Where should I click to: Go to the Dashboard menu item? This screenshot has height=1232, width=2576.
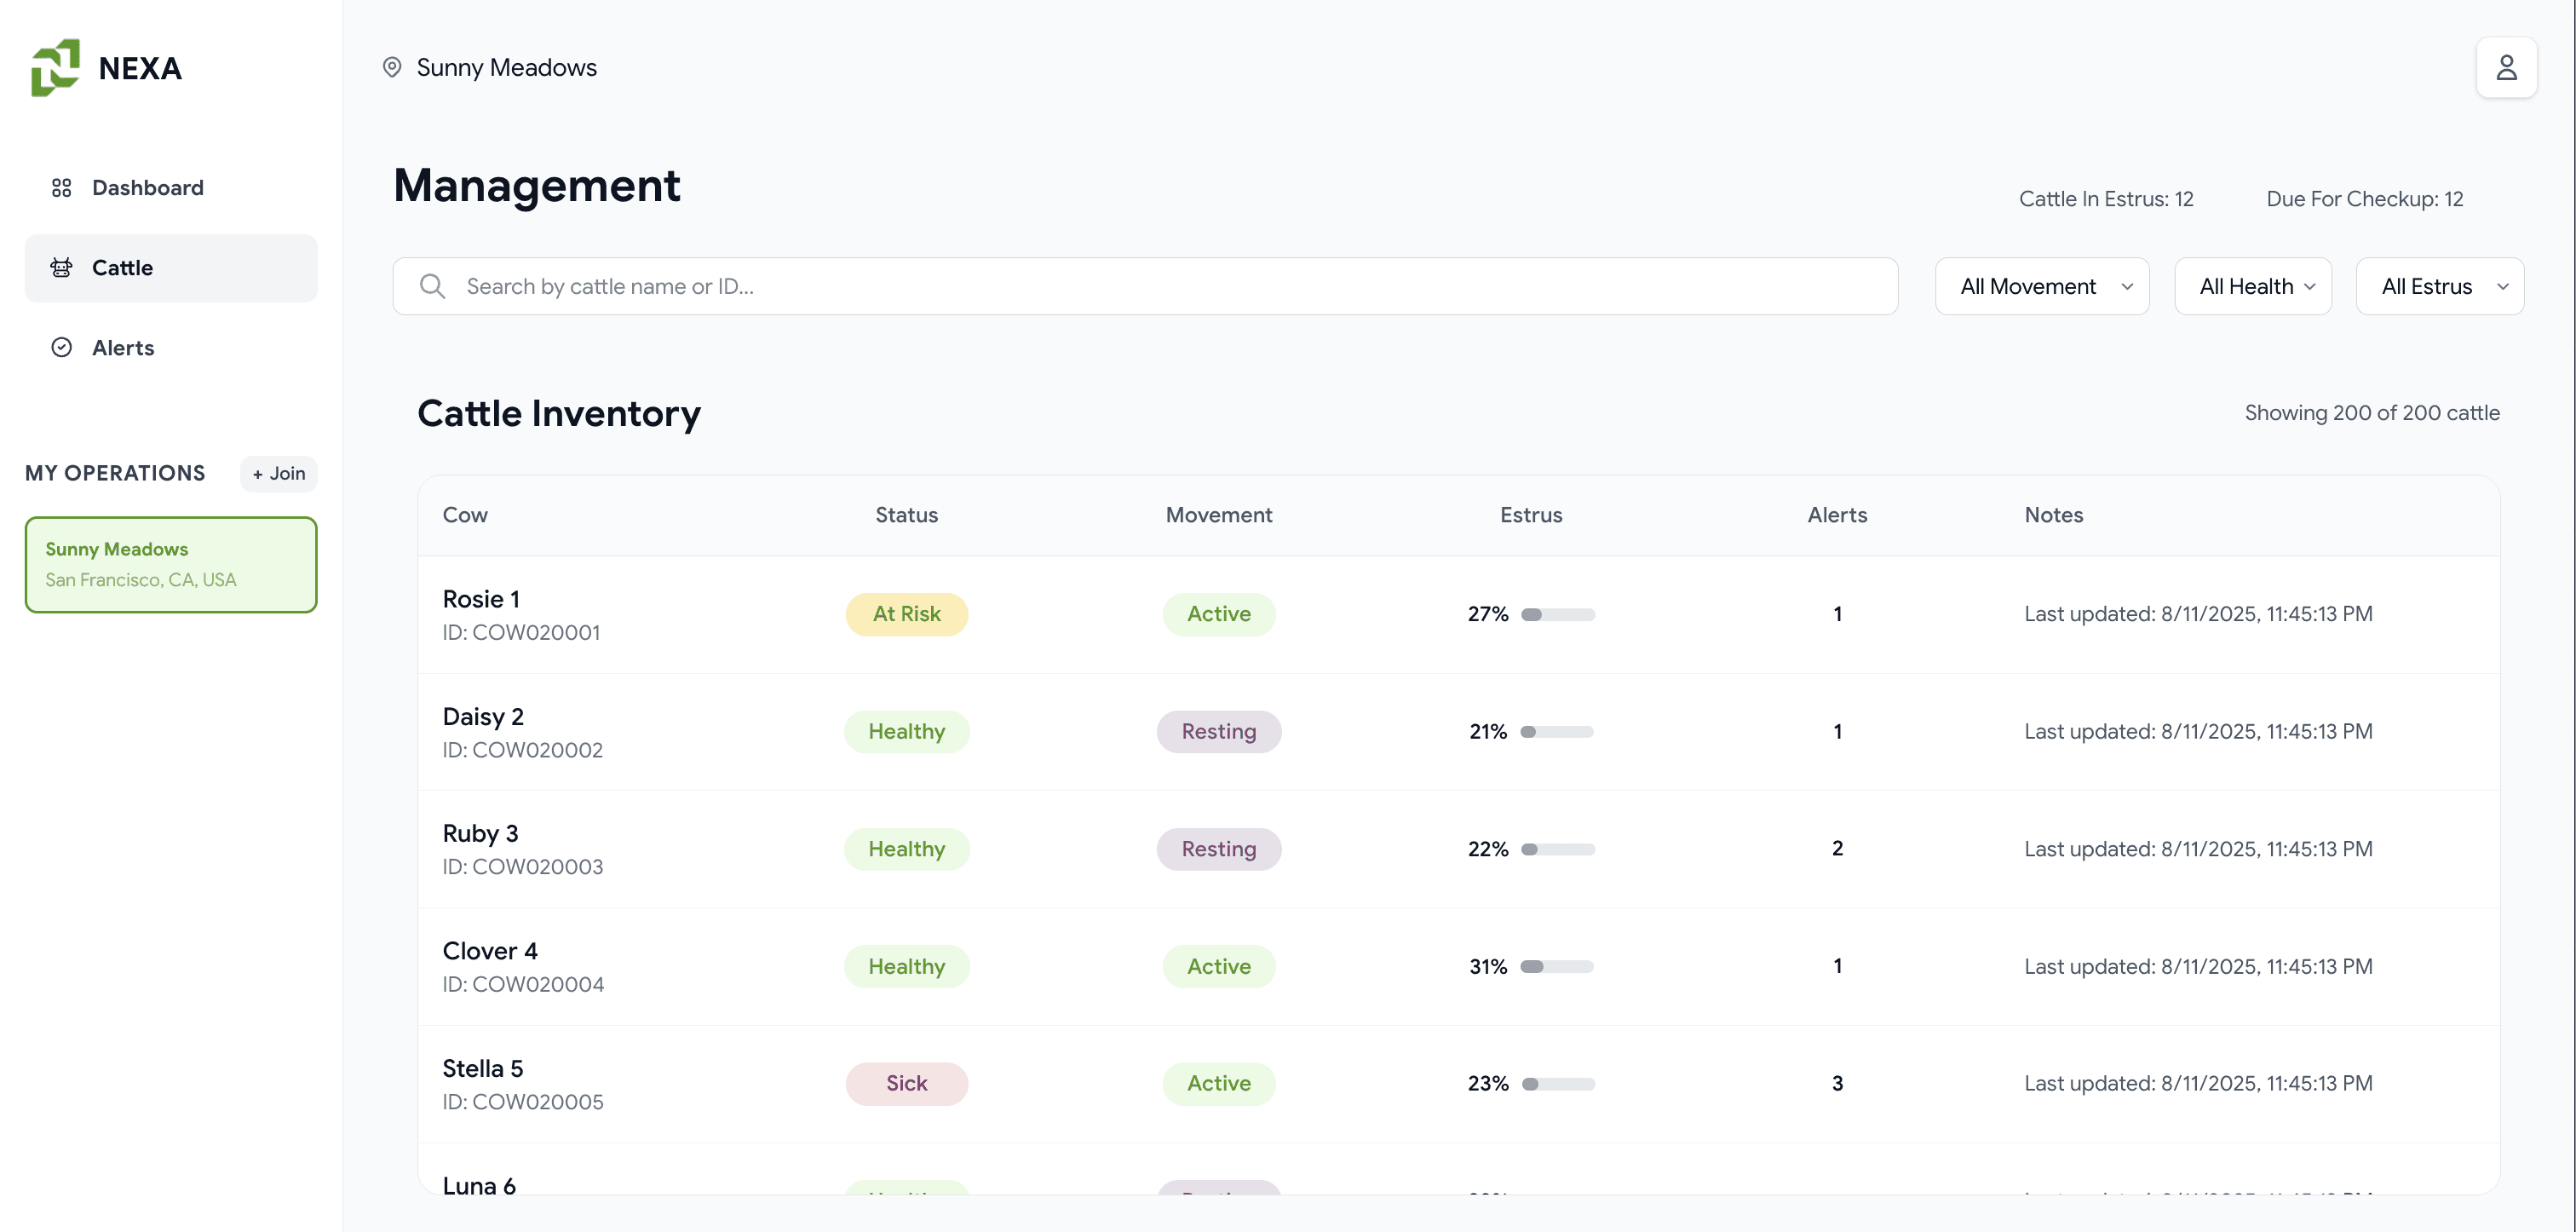tap(147, 188)
